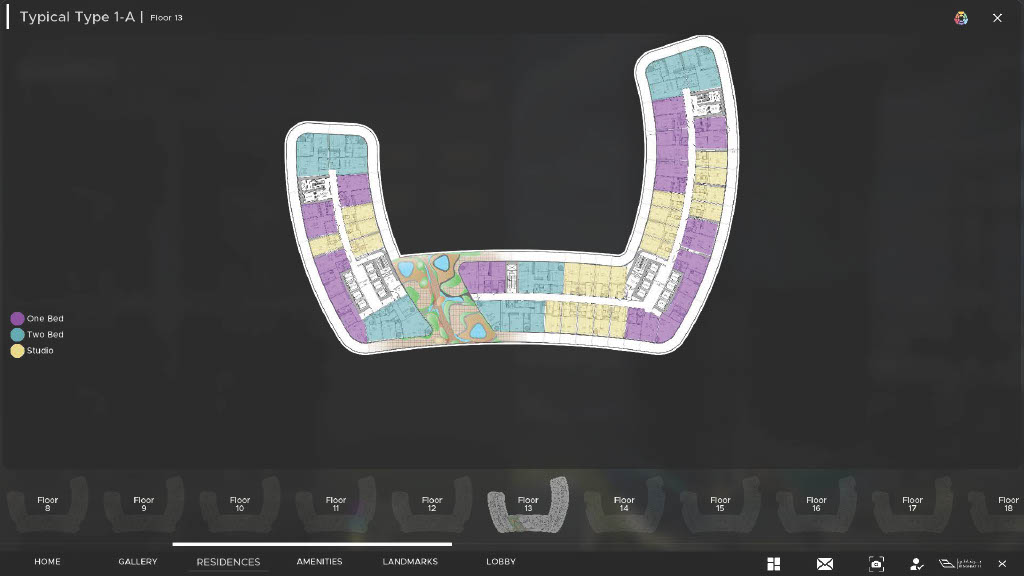The image size is (1024, 576).
Task: Select the Floor 8 thumbnail
Action: point(48,504)
